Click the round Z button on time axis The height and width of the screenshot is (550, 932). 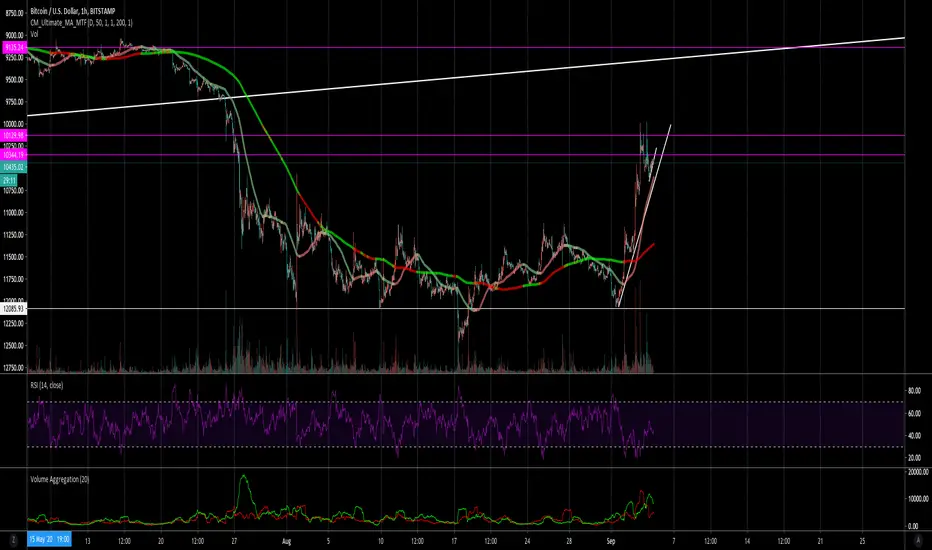click(12, 540)
